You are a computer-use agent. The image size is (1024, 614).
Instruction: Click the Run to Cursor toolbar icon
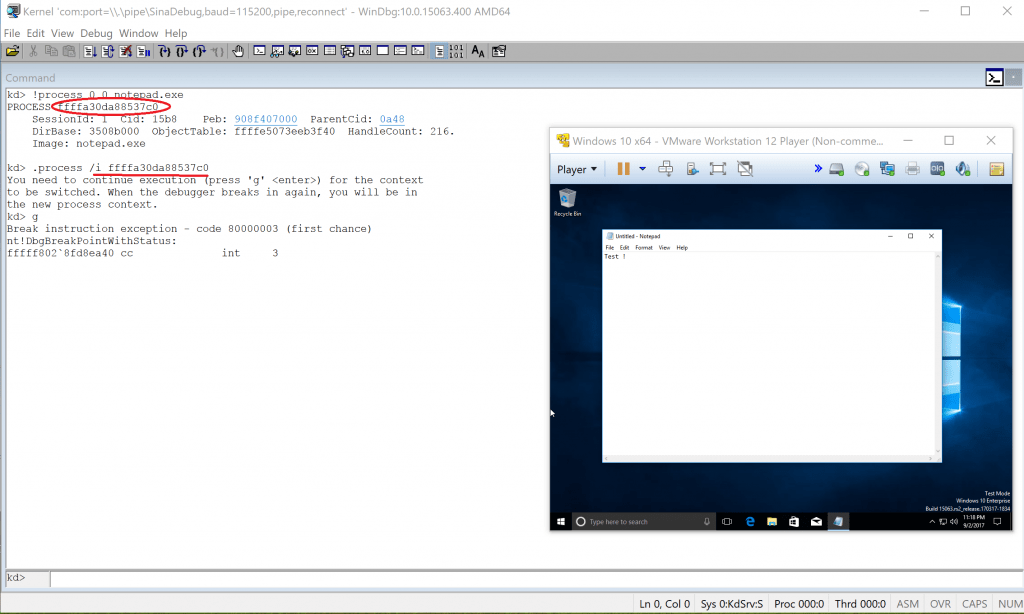tap(217, 51)
